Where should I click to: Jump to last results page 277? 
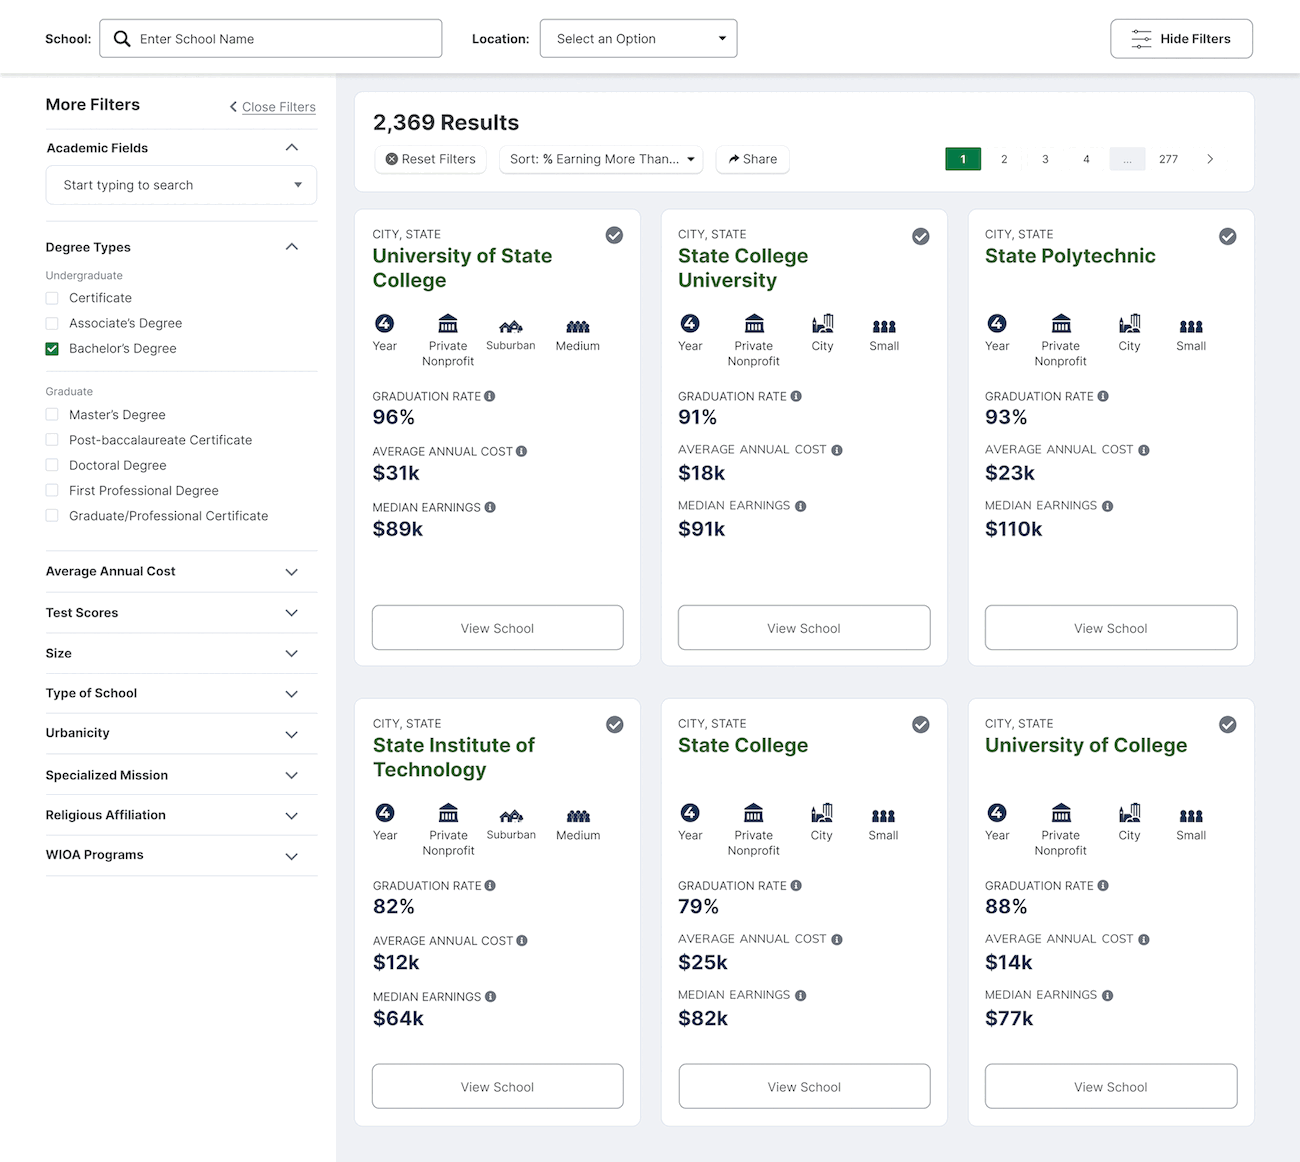pos(1168,159)
